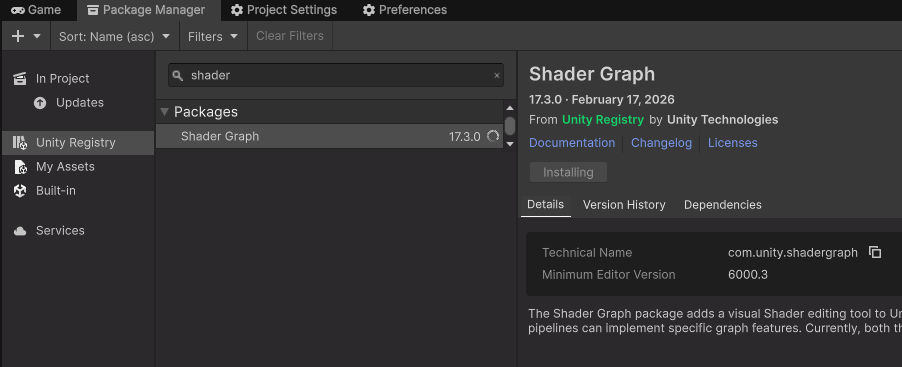The width and height of the screenshot is (902, 367).
Task: Switch to Dependencies tab
Action: click(x=723, y=205)
